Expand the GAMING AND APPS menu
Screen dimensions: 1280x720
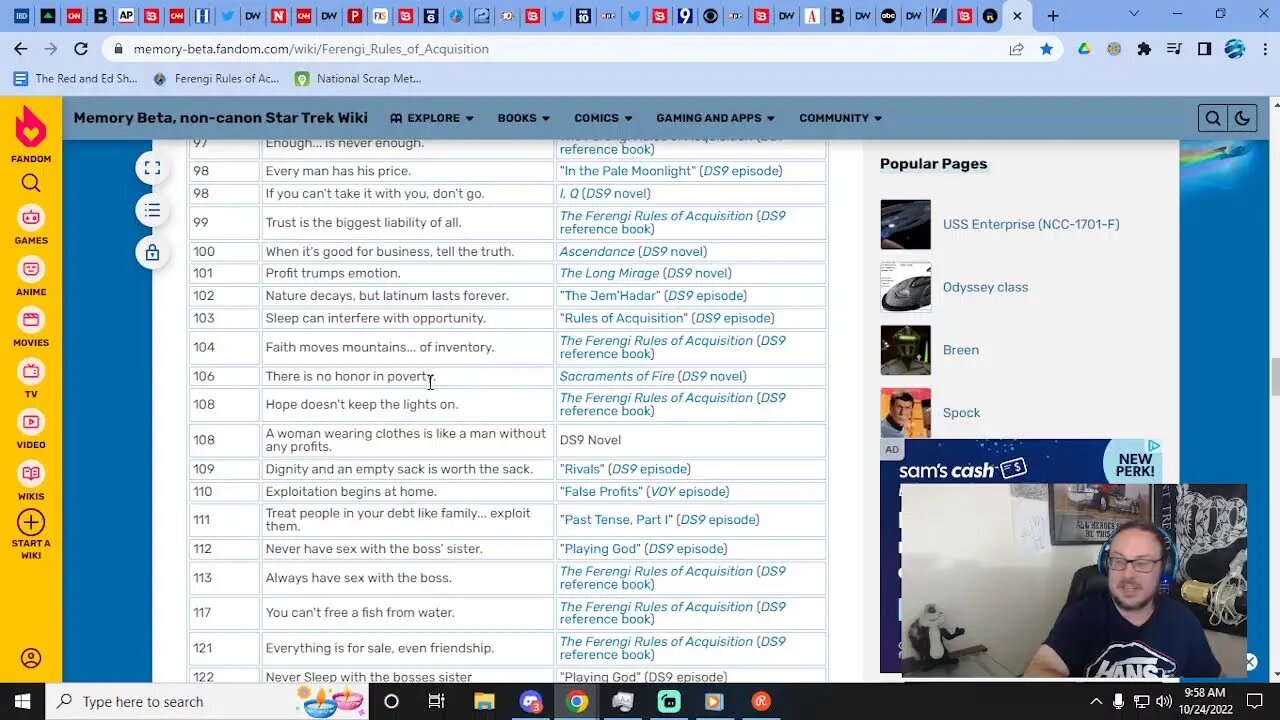pyautogui.click(x=716, y=118)
